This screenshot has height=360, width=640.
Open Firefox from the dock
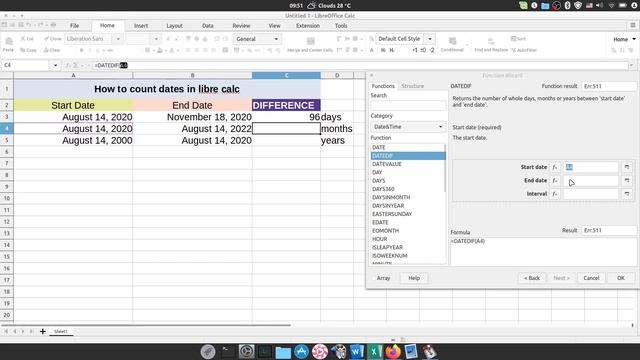pyautogui.click(x=393, y=351)
